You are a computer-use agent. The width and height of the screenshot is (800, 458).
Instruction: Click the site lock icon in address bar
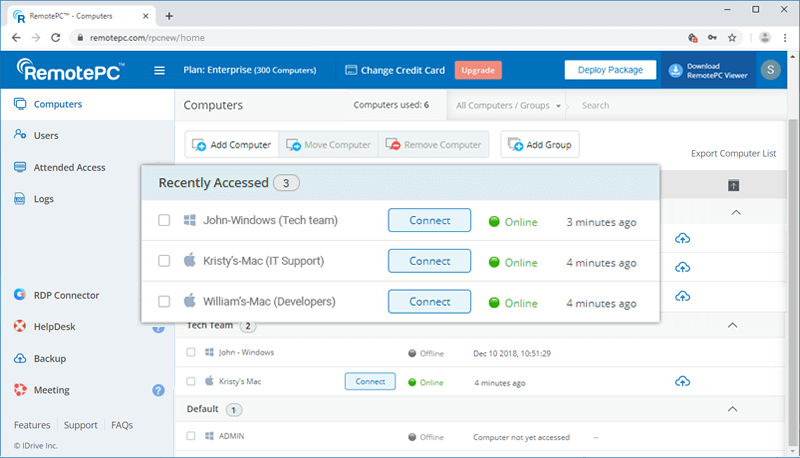tap(80, 38)
